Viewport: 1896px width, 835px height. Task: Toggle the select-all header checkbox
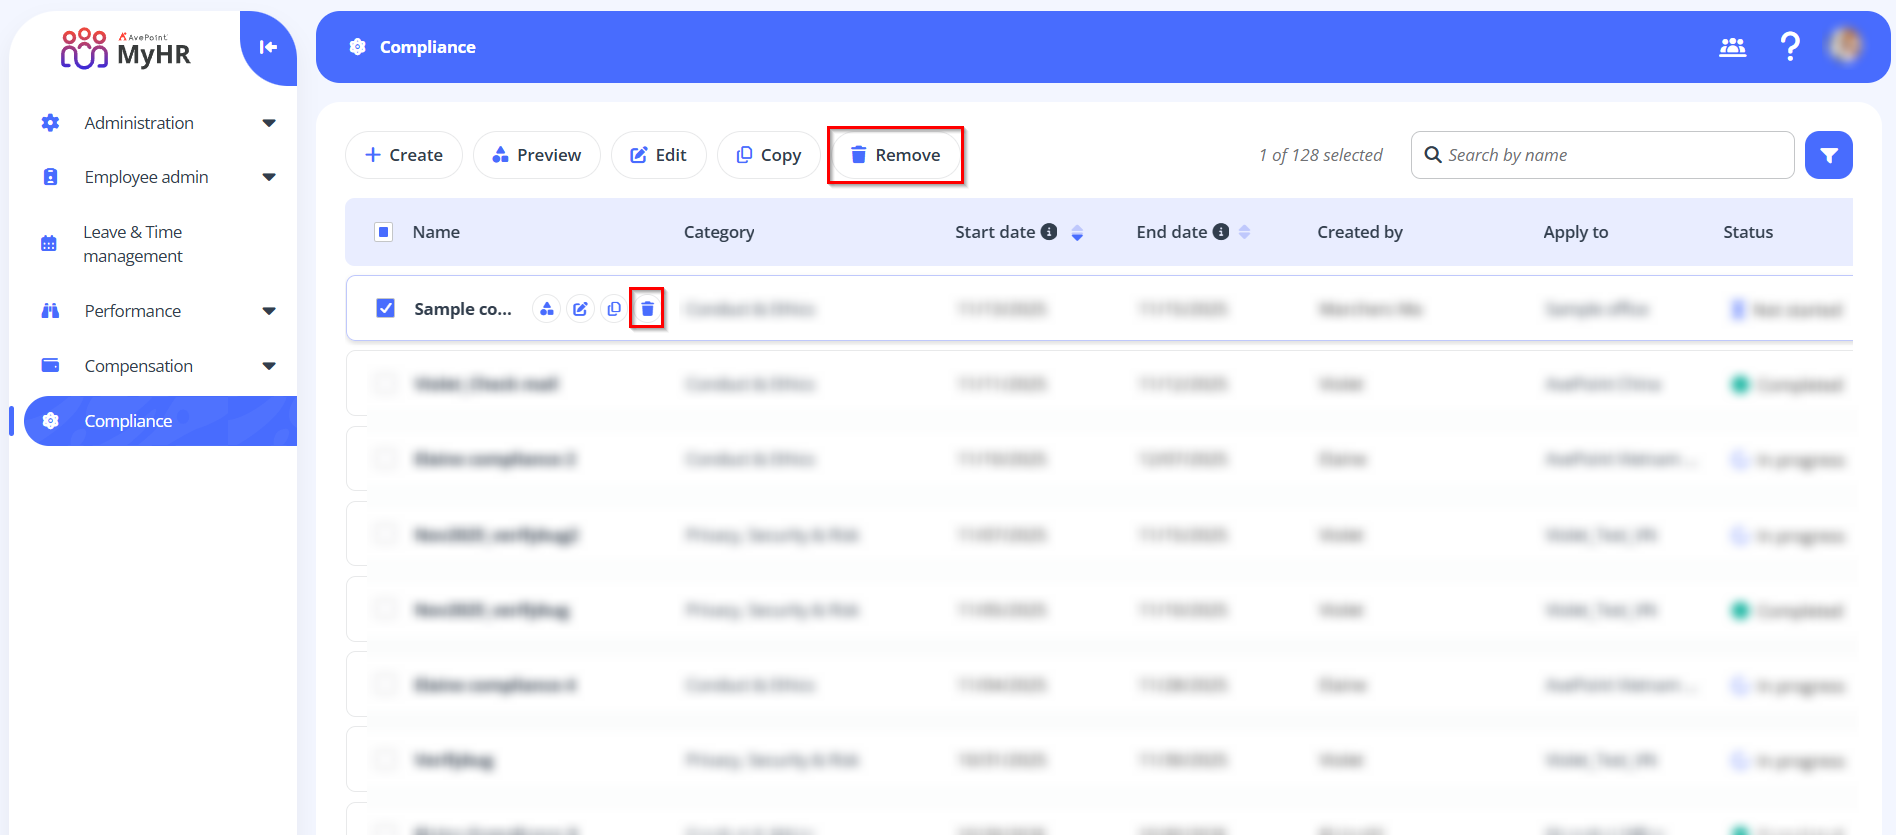point(384,232)
